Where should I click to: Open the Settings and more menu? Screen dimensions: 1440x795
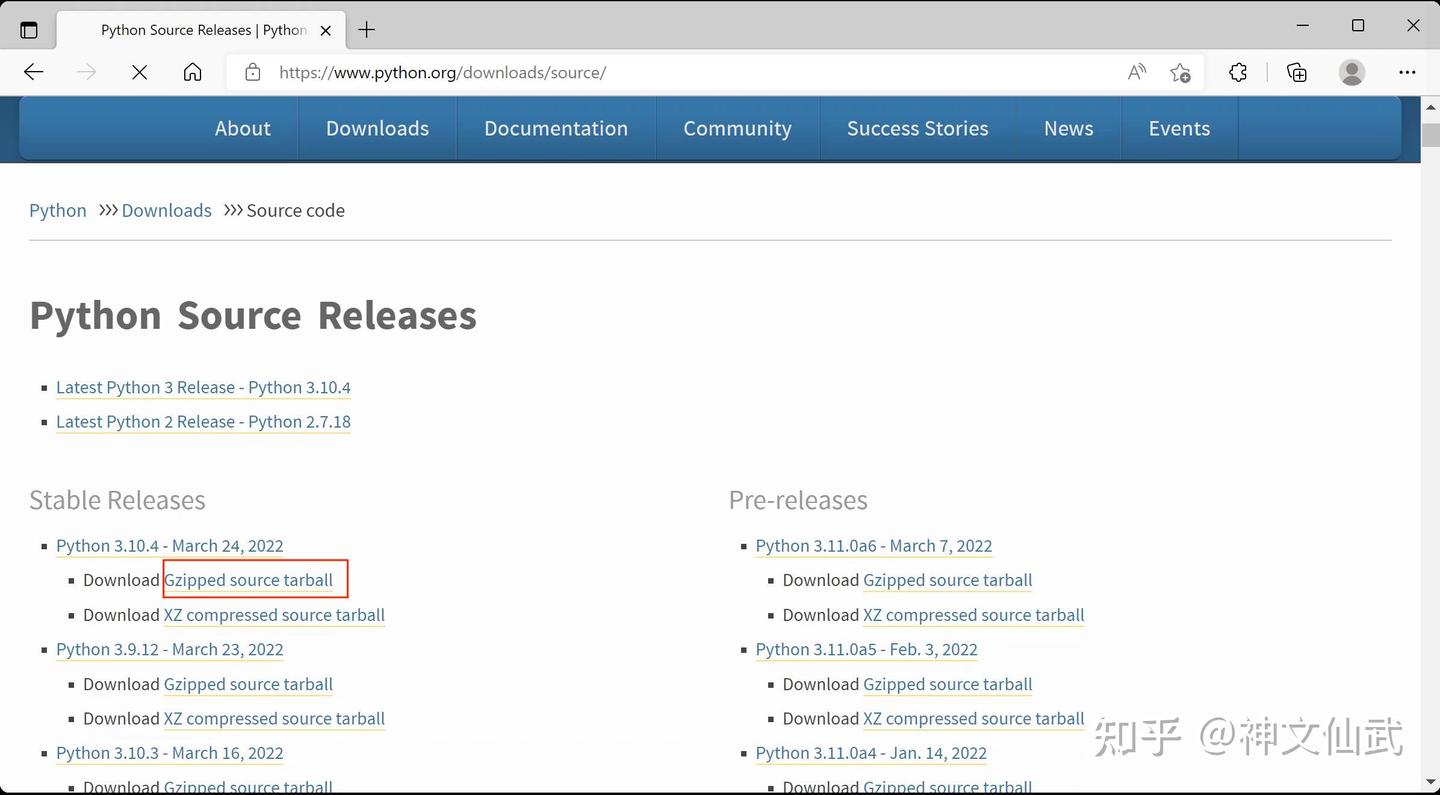point(1407,72)
